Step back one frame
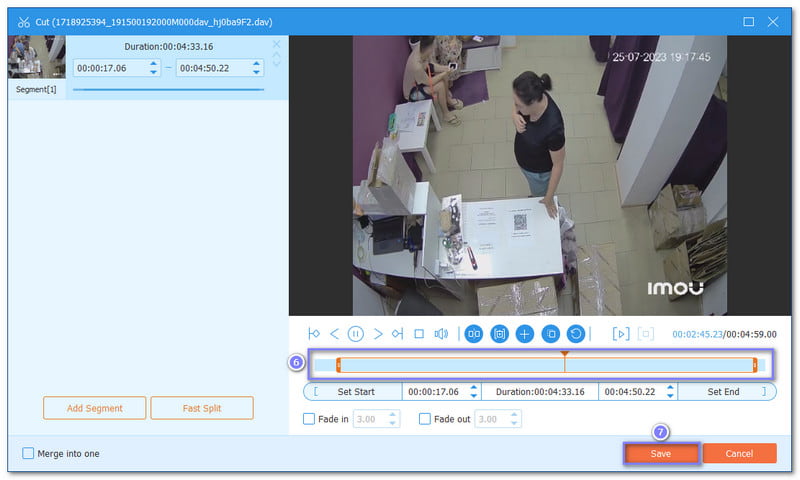 click(x=334, y=334)
